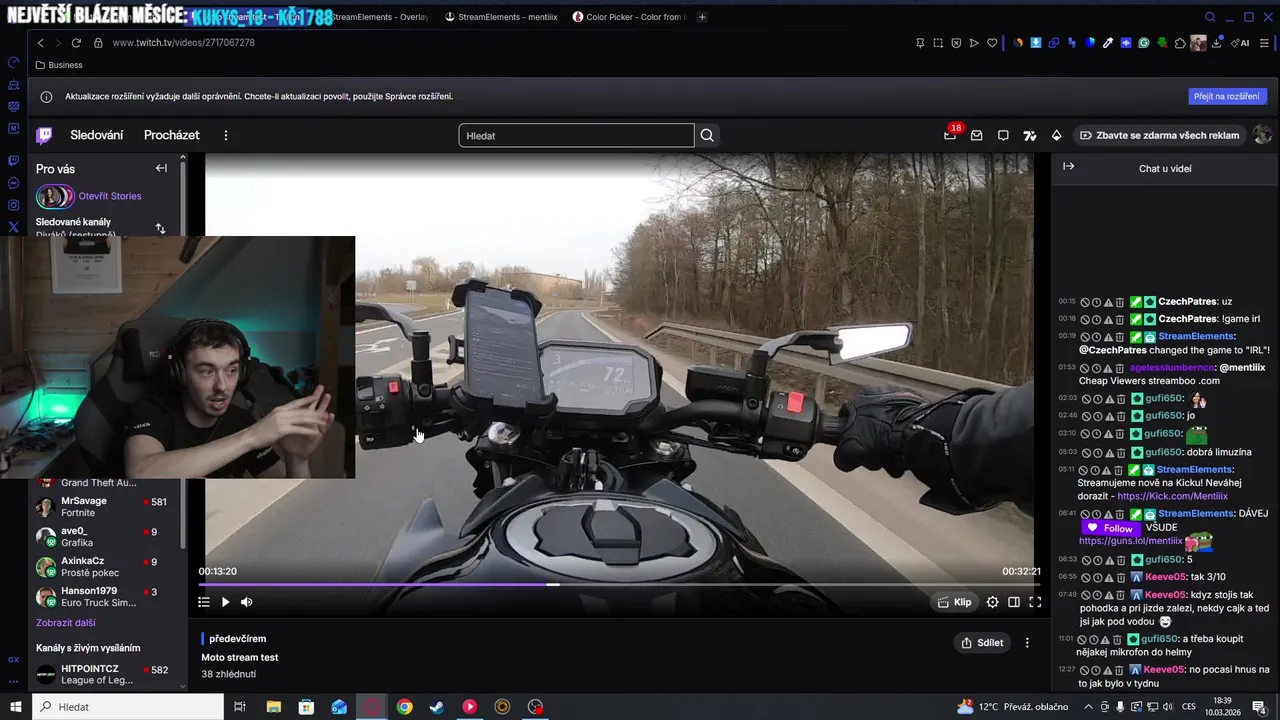Image resolution: width=1280 pixels, height=720 pixels.
Task: Open Windows Start menu
Action: click(15, 707)
